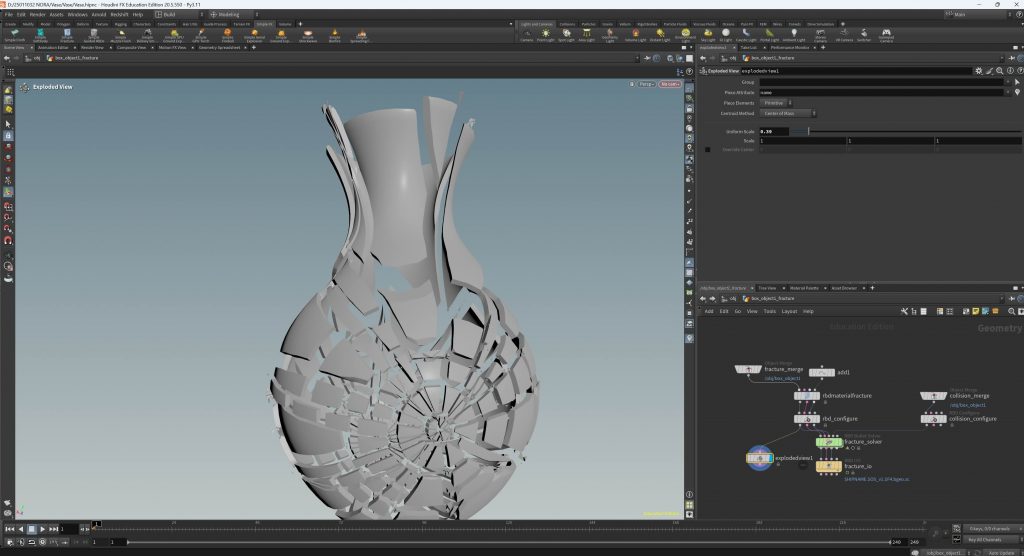This screenshot has width=1024, height=556.
Task: Click the collision_merge node icon
Action: pos(933,396)
